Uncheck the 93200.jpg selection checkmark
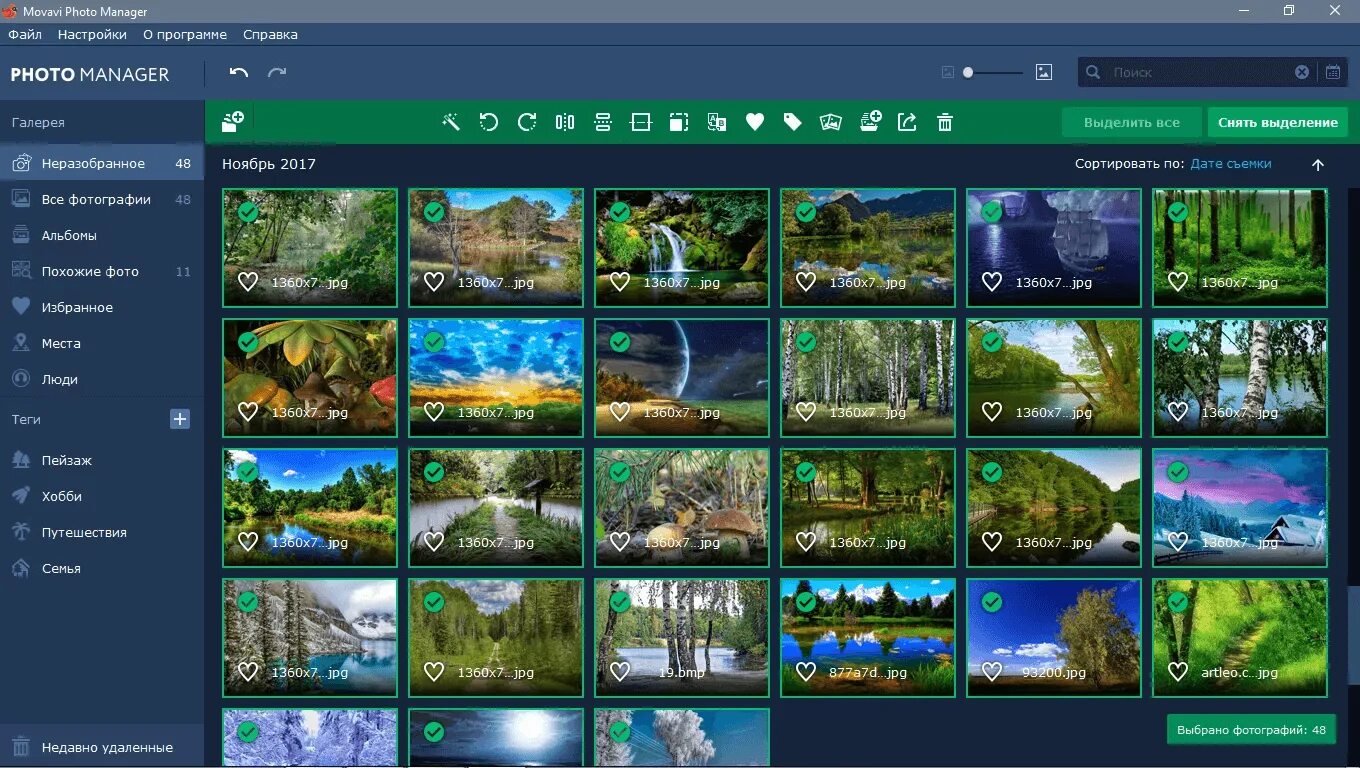 point(992,602)
